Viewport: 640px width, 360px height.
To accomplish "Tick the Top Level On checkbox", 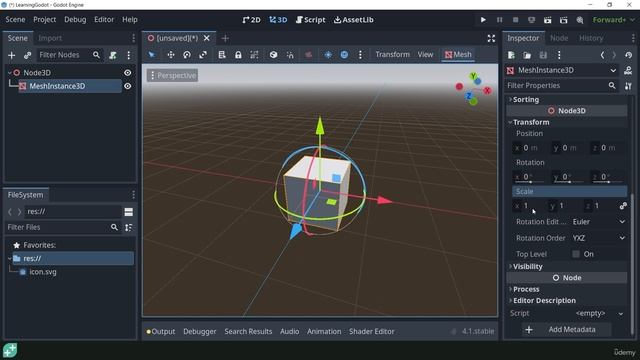I will click(x=576, y=254).
